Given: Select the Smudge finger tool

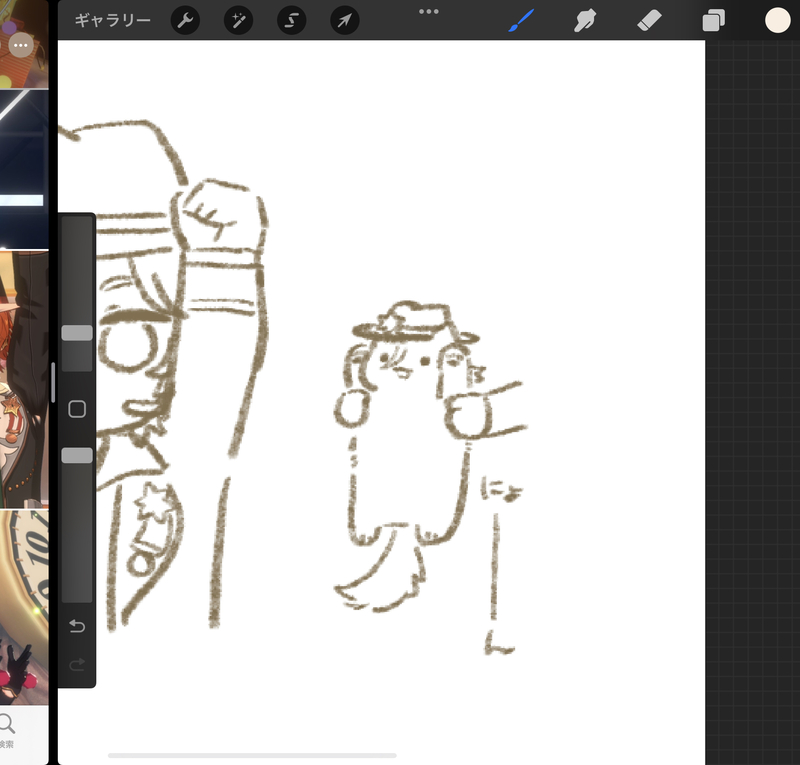Looking at the screenshot, I should pos(585,21).
